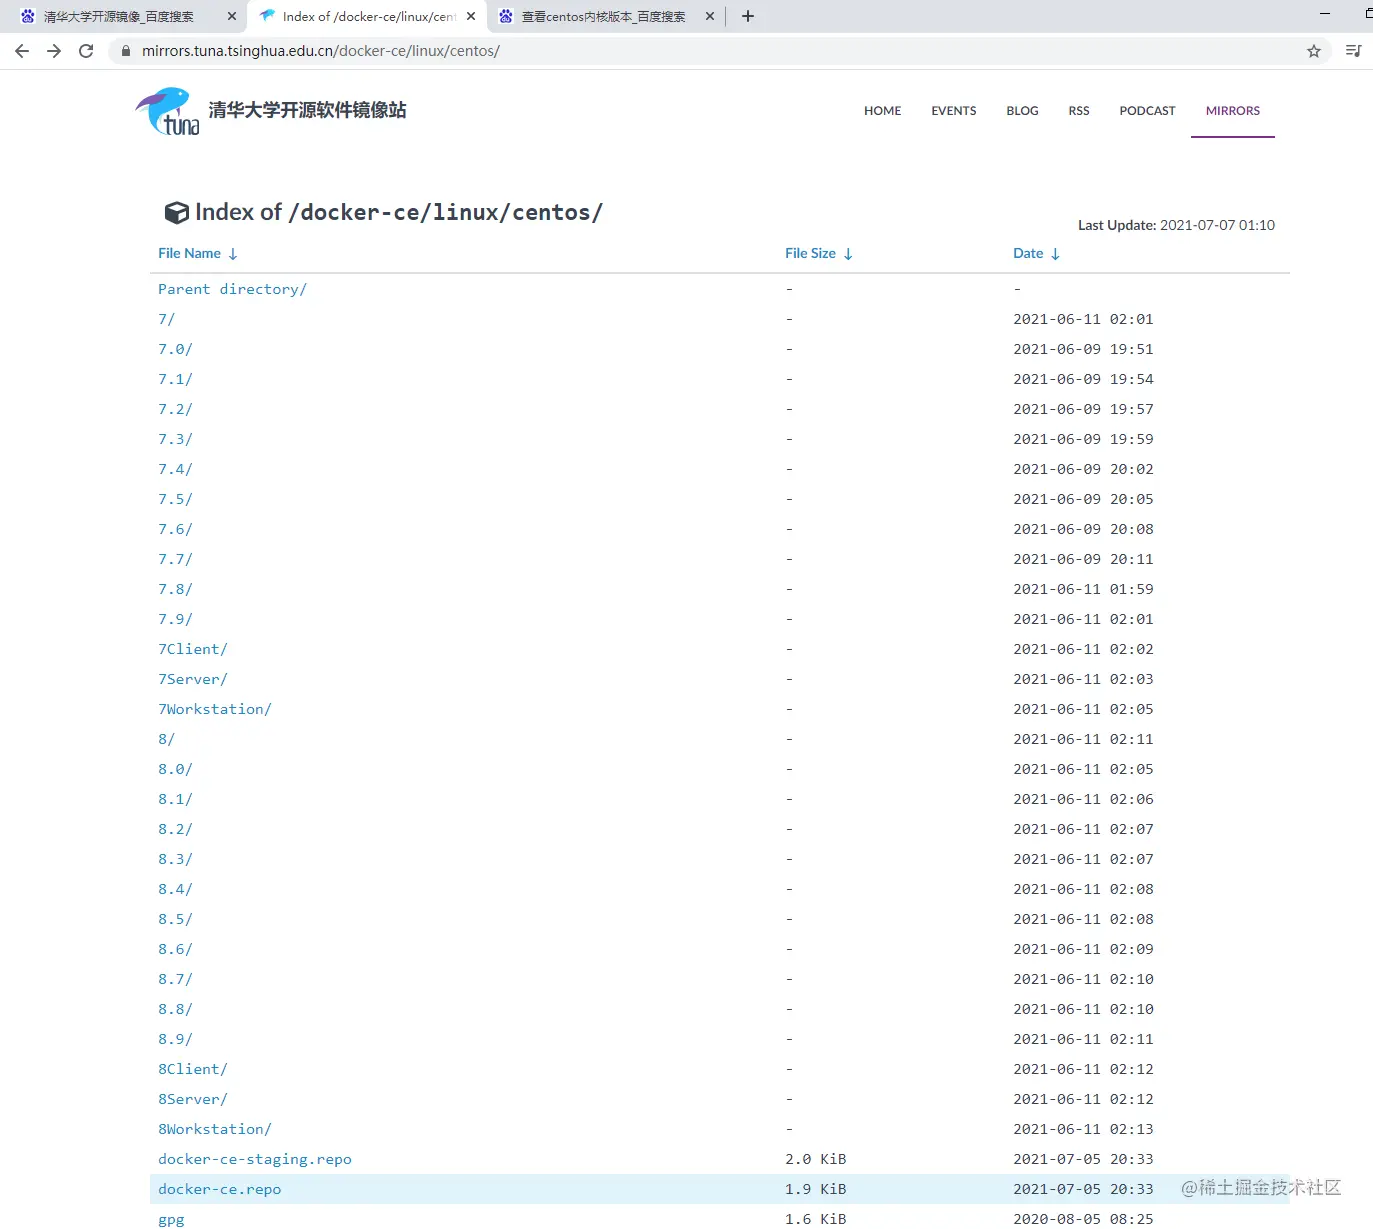Open the 7.4/ directory
This screenshot has height=1229, width=1373.
175,469
